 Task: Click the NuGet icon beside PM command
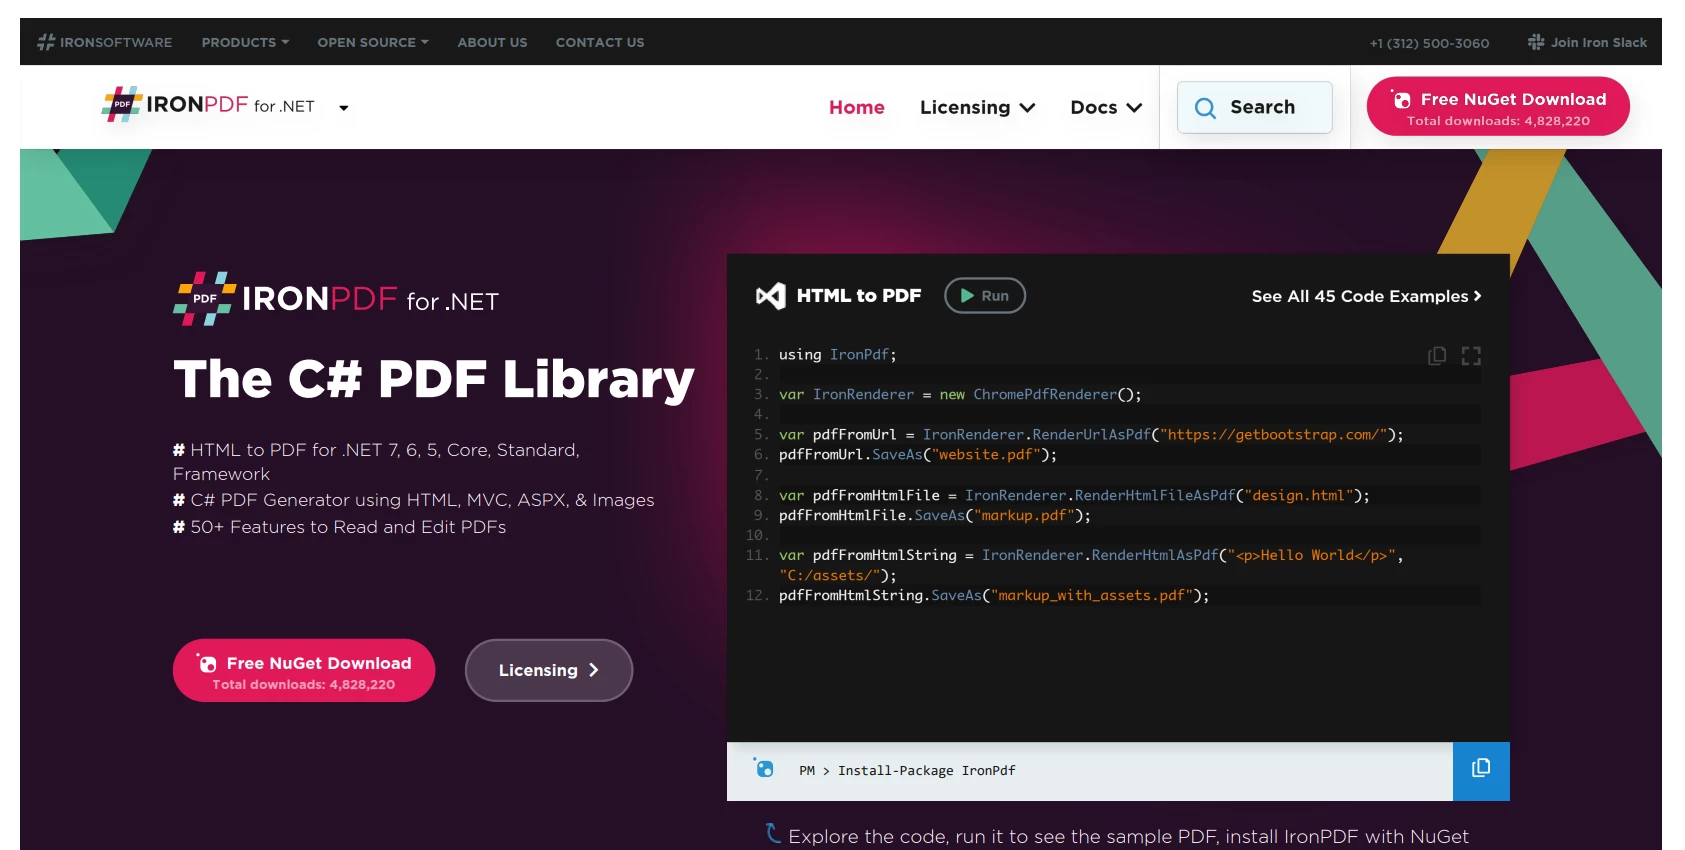point(764,768)
